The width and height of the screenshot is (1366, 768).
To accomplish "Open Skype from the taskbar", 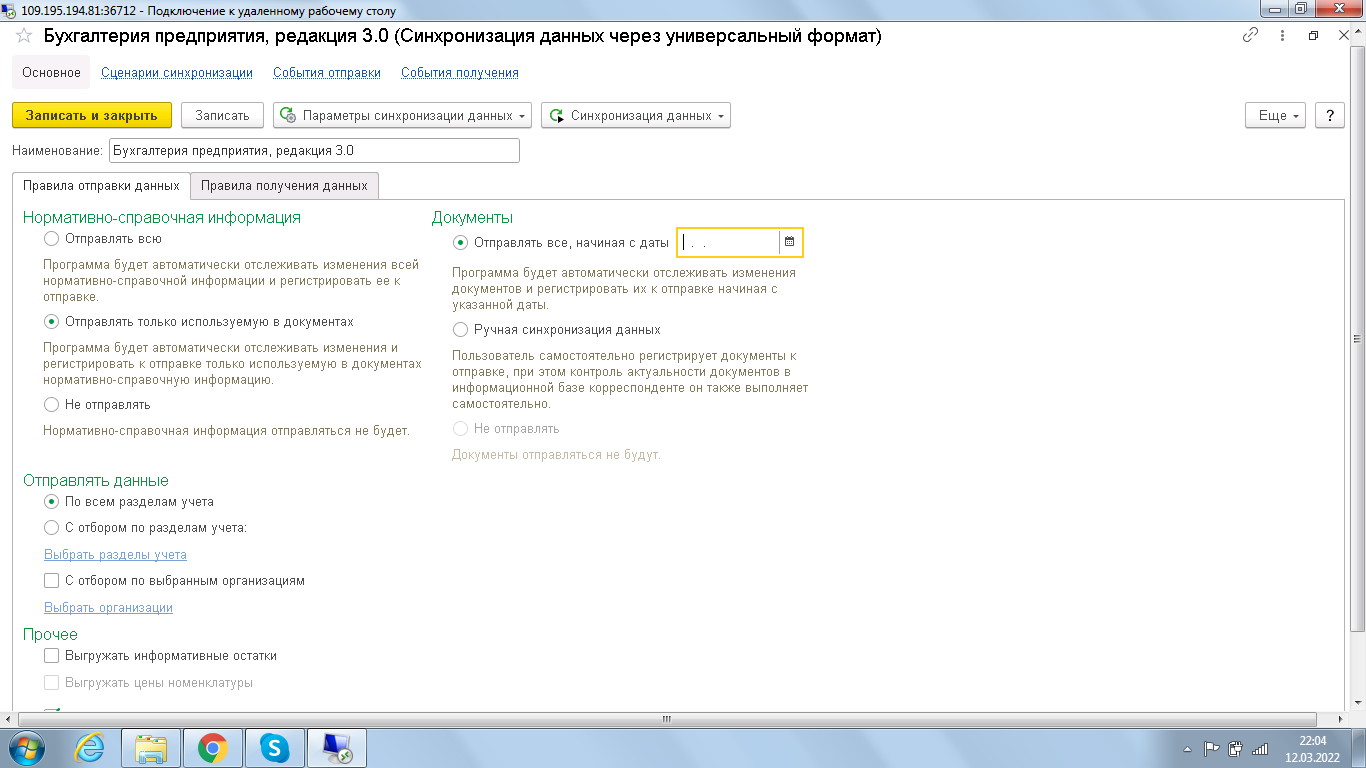I will [274, 747].
